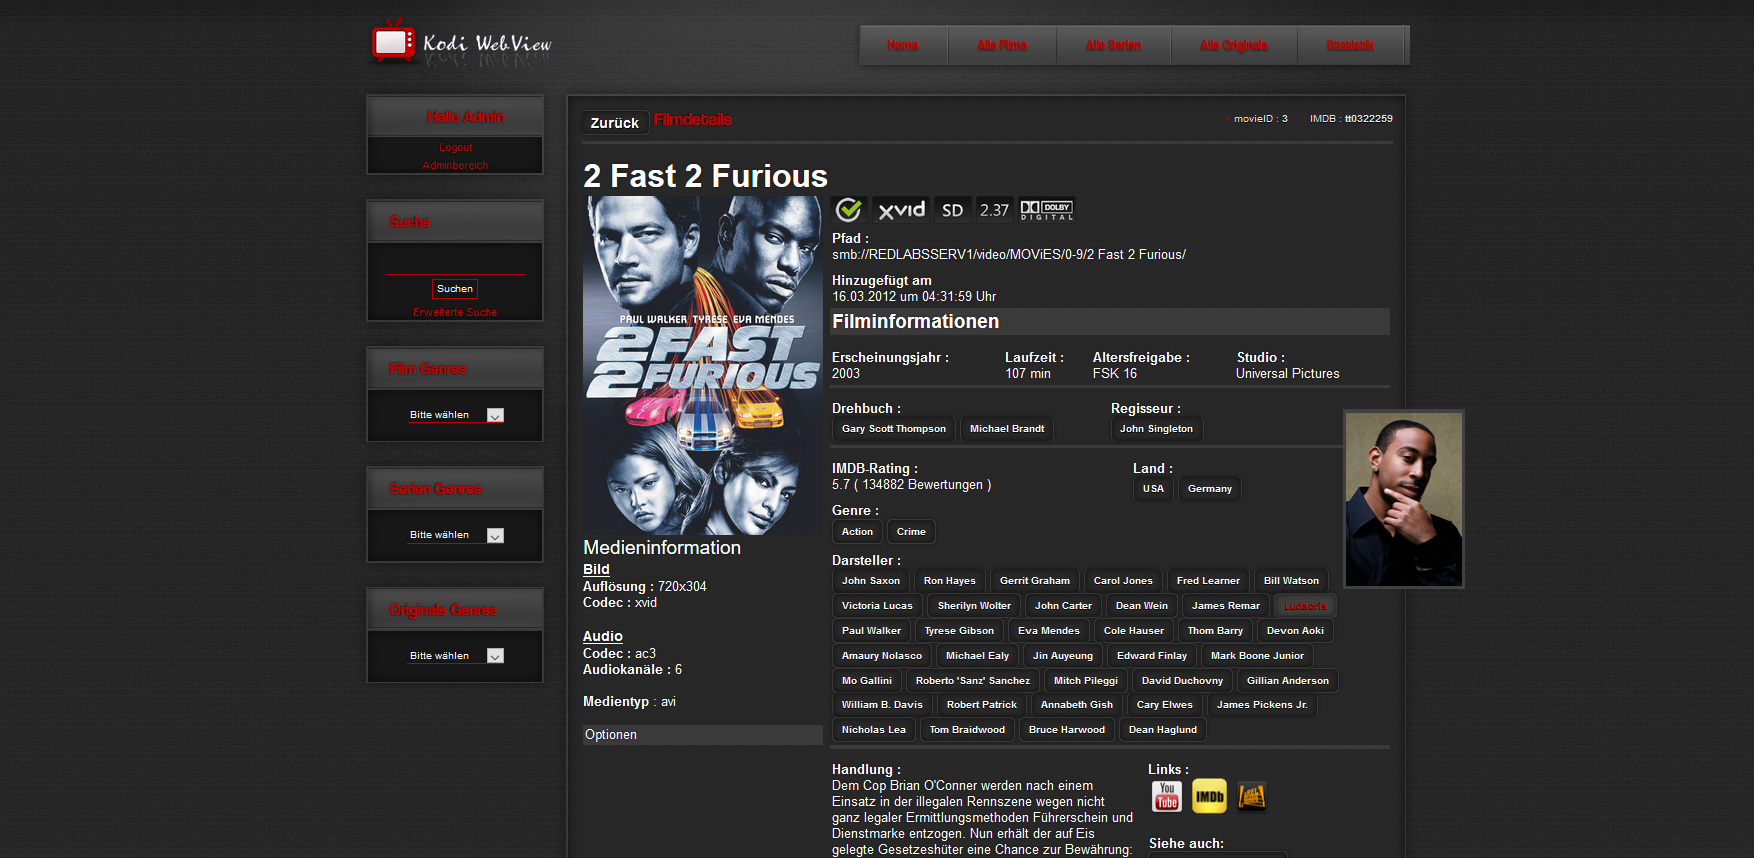
Task: Click actor Thom Barry
Action: pos(1215,631)
